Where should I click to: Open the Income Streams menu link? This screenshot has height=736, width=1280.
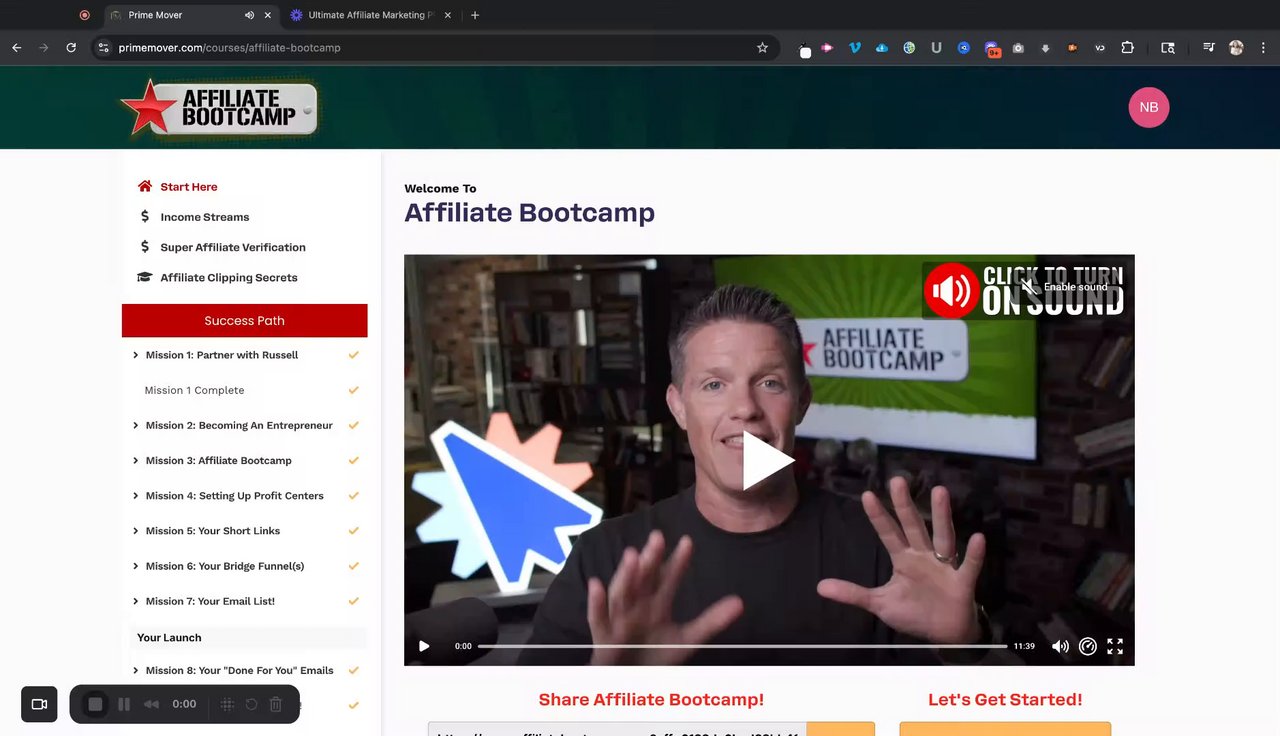click(x=205, y=217)
